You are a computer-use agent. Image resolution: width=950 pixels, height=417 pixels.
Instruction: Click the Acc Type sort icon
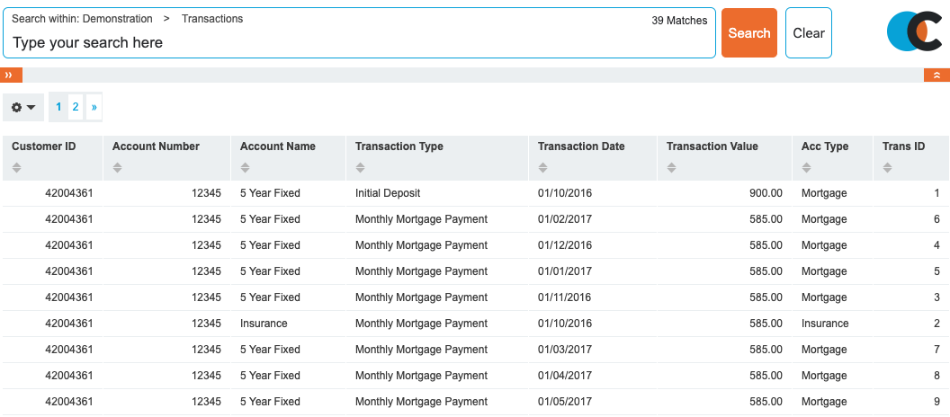point(807,168)
